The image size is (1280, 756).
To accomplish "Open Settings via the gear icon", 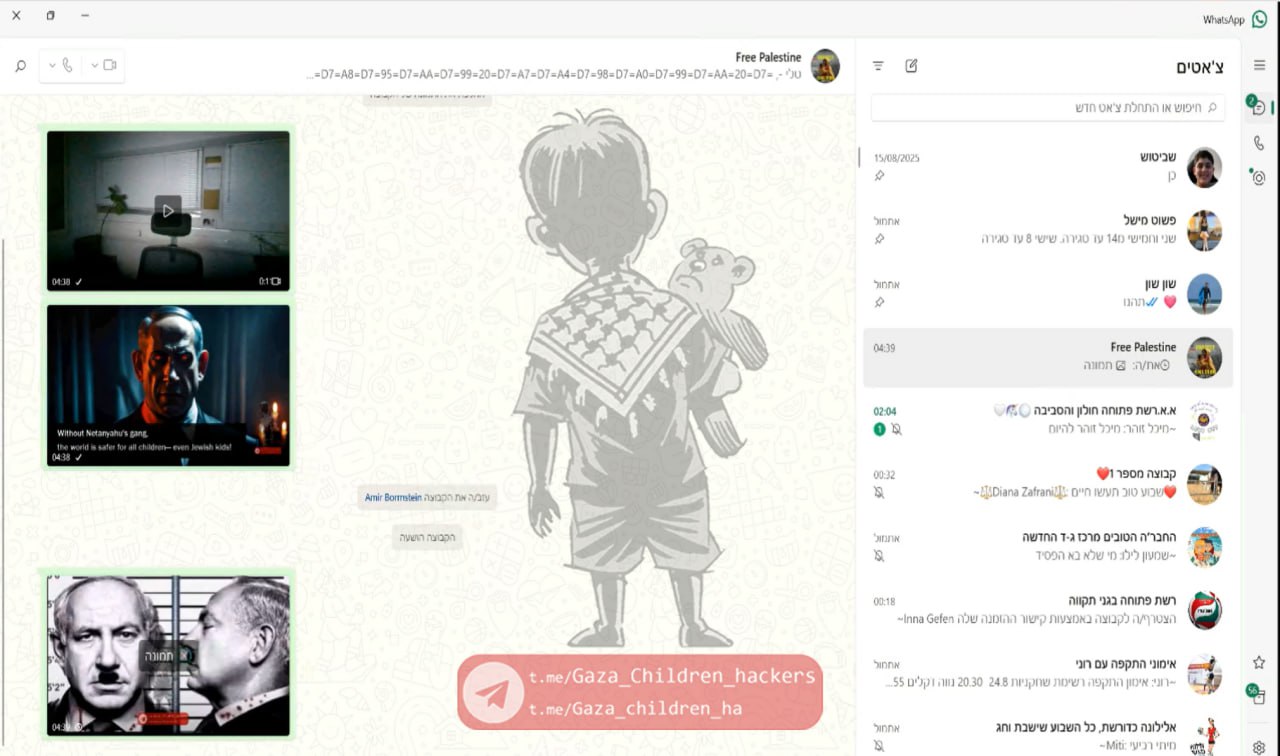I will 1258,747.
